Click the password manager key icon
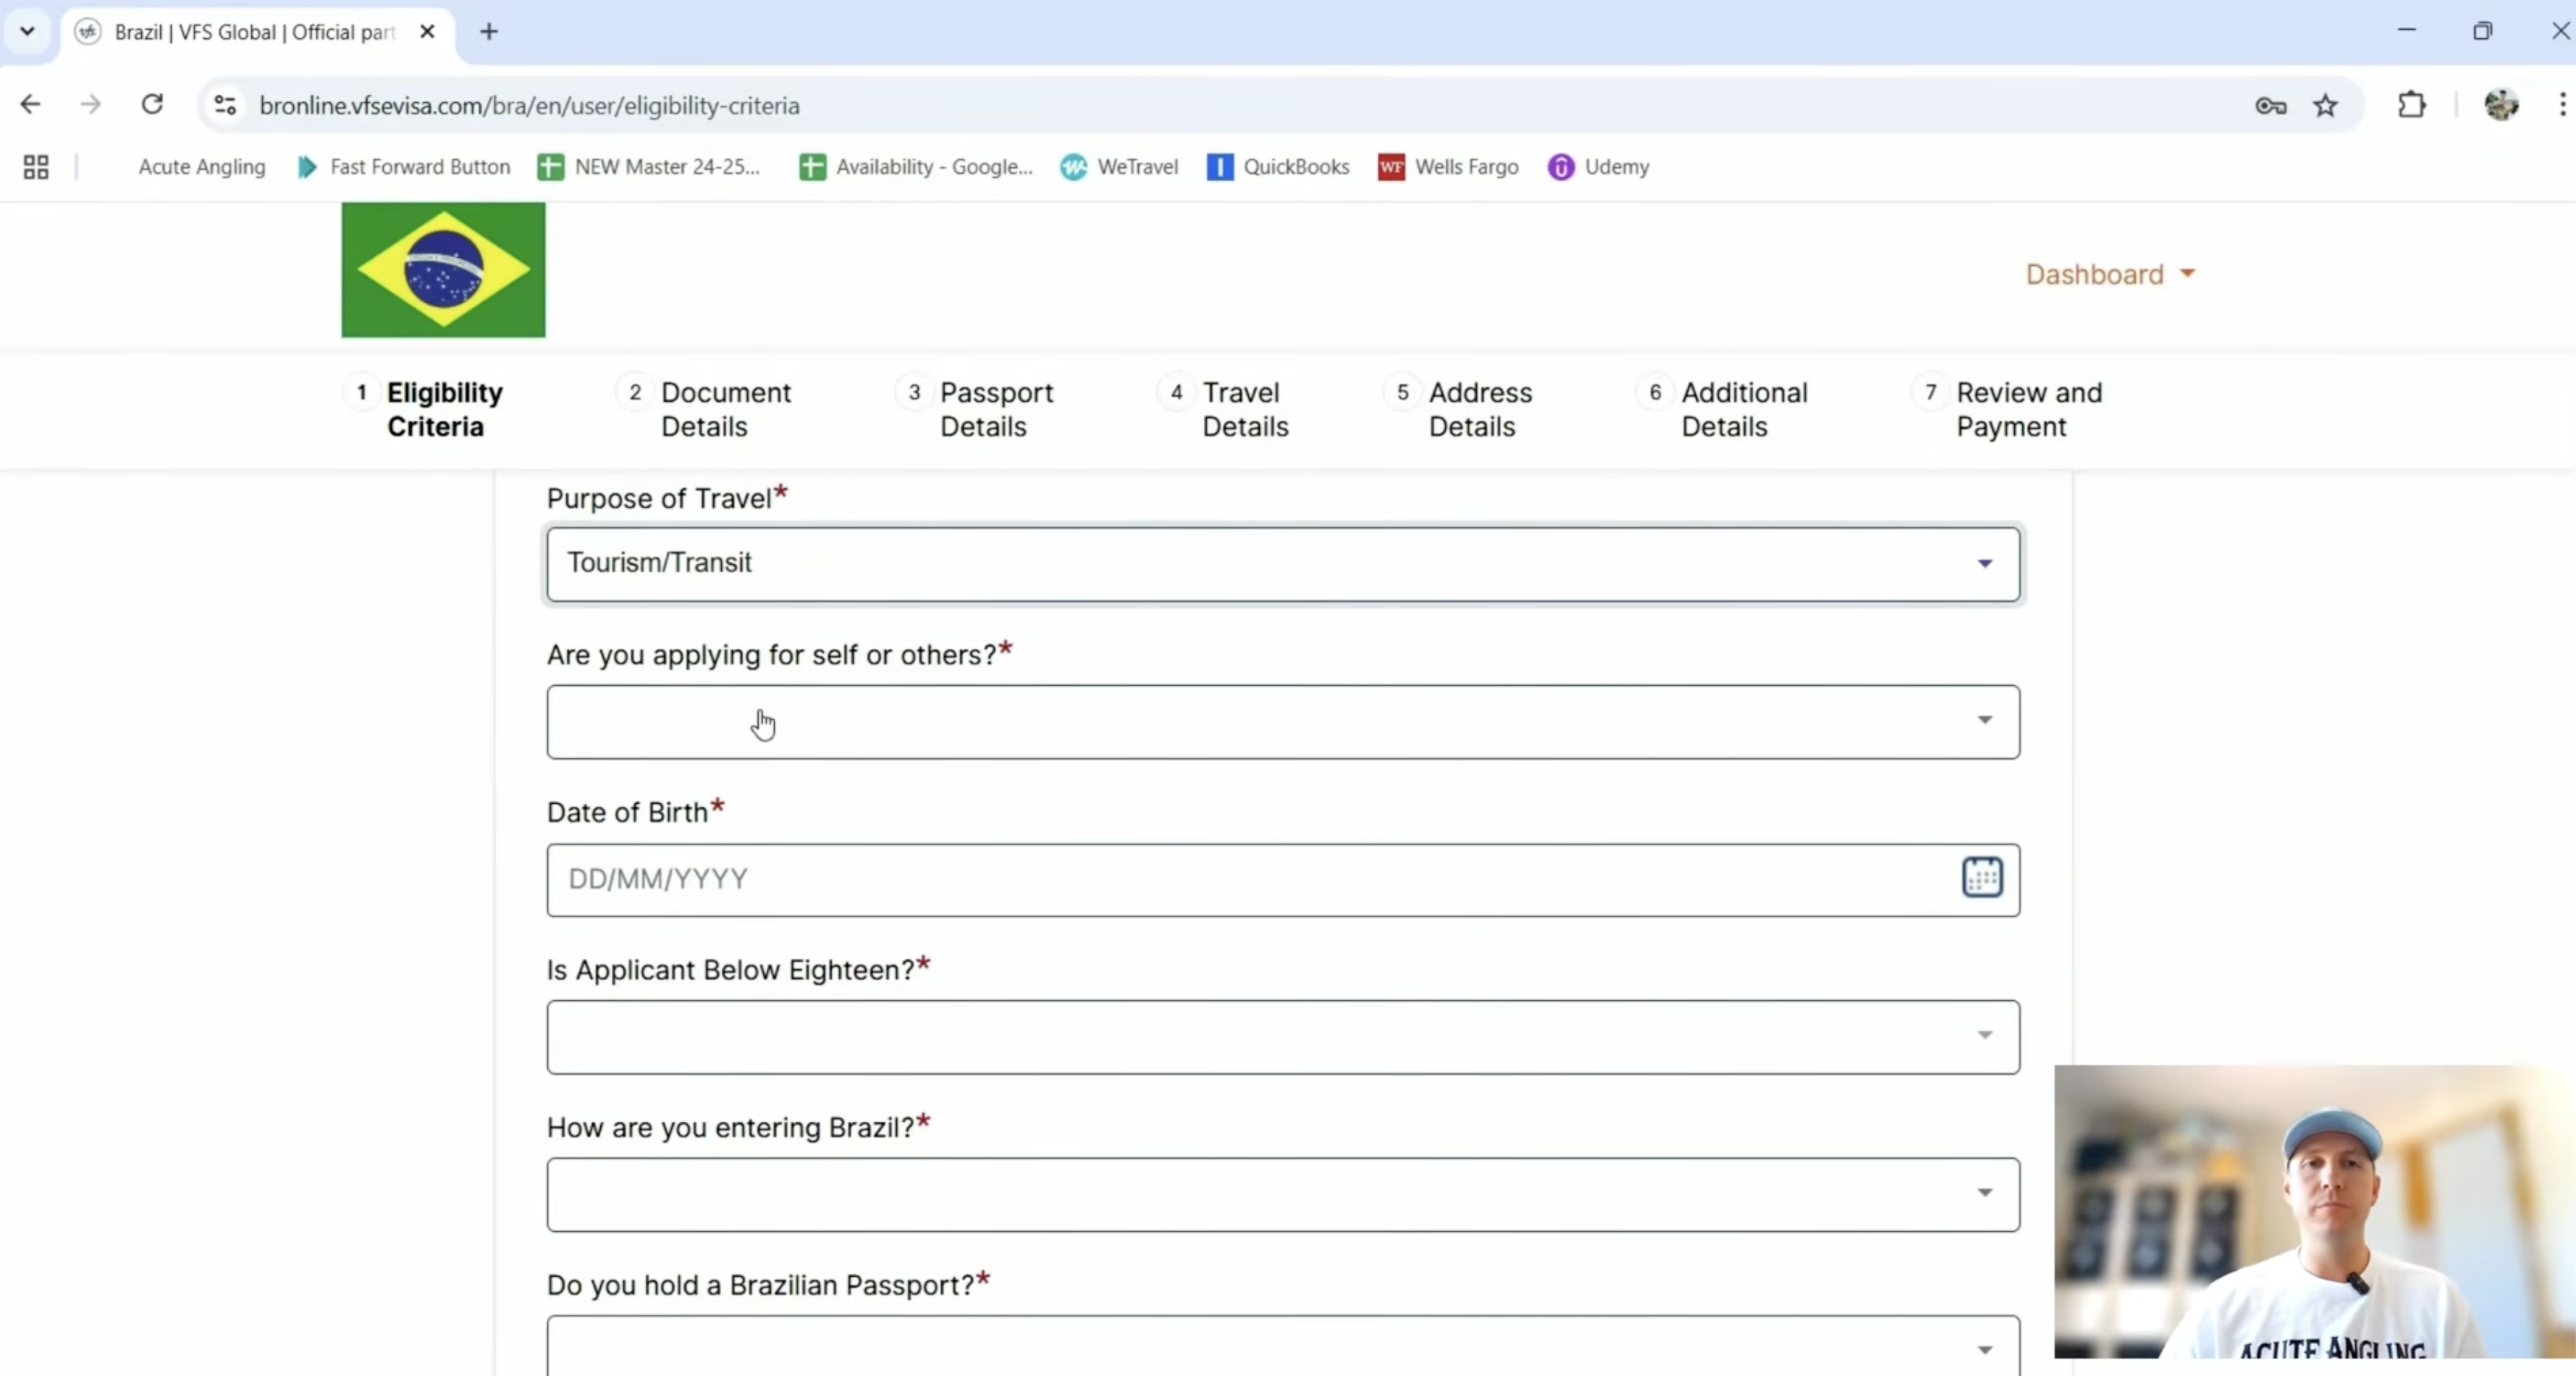This screenshot has width=2576, height=1376. [2270, 106]
